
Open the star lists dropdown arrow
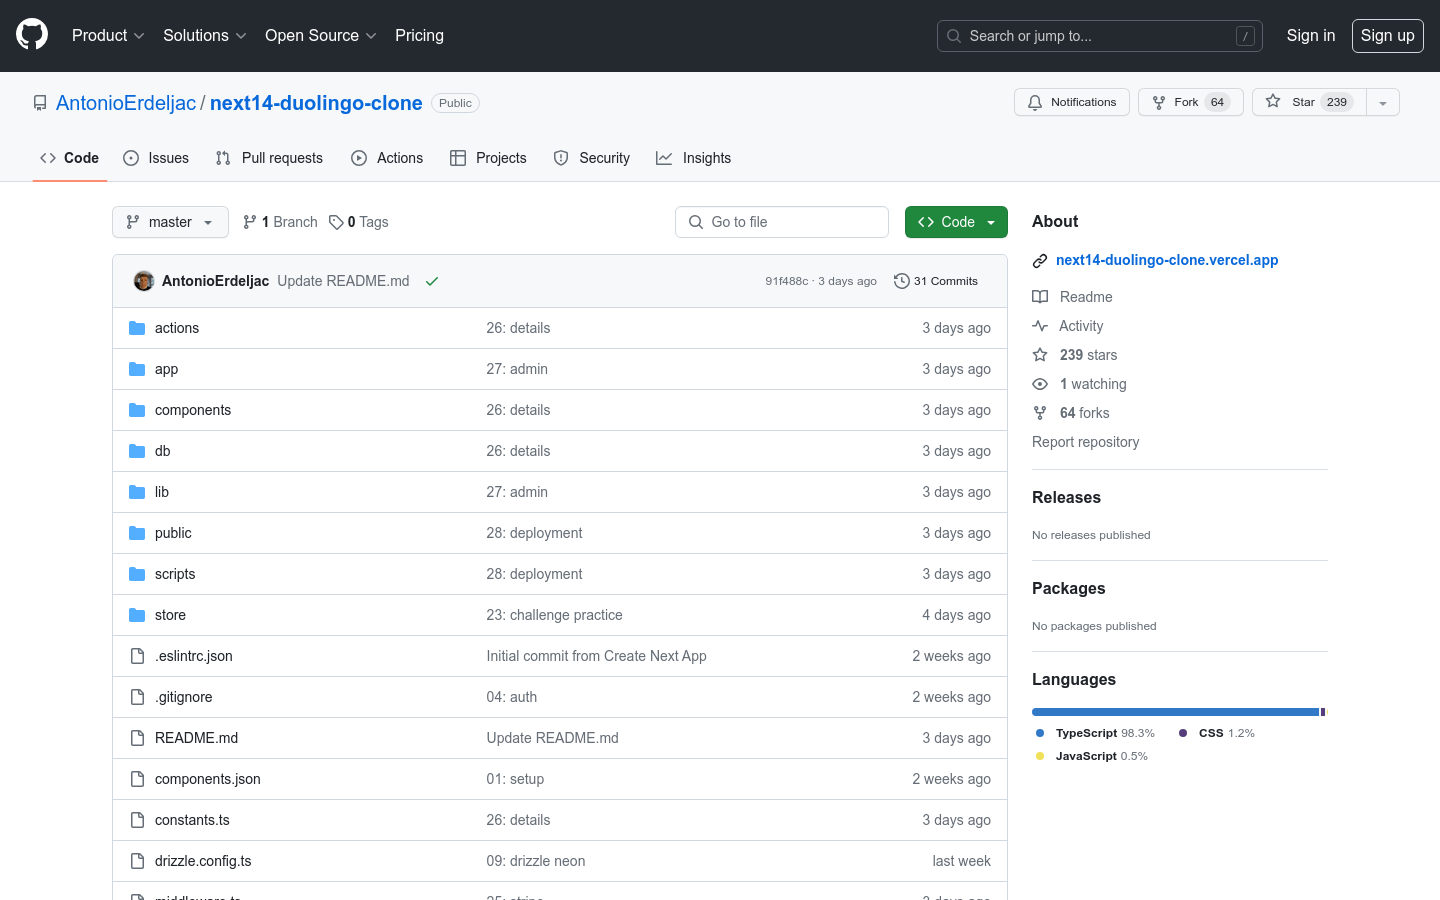coord(1383,102)
